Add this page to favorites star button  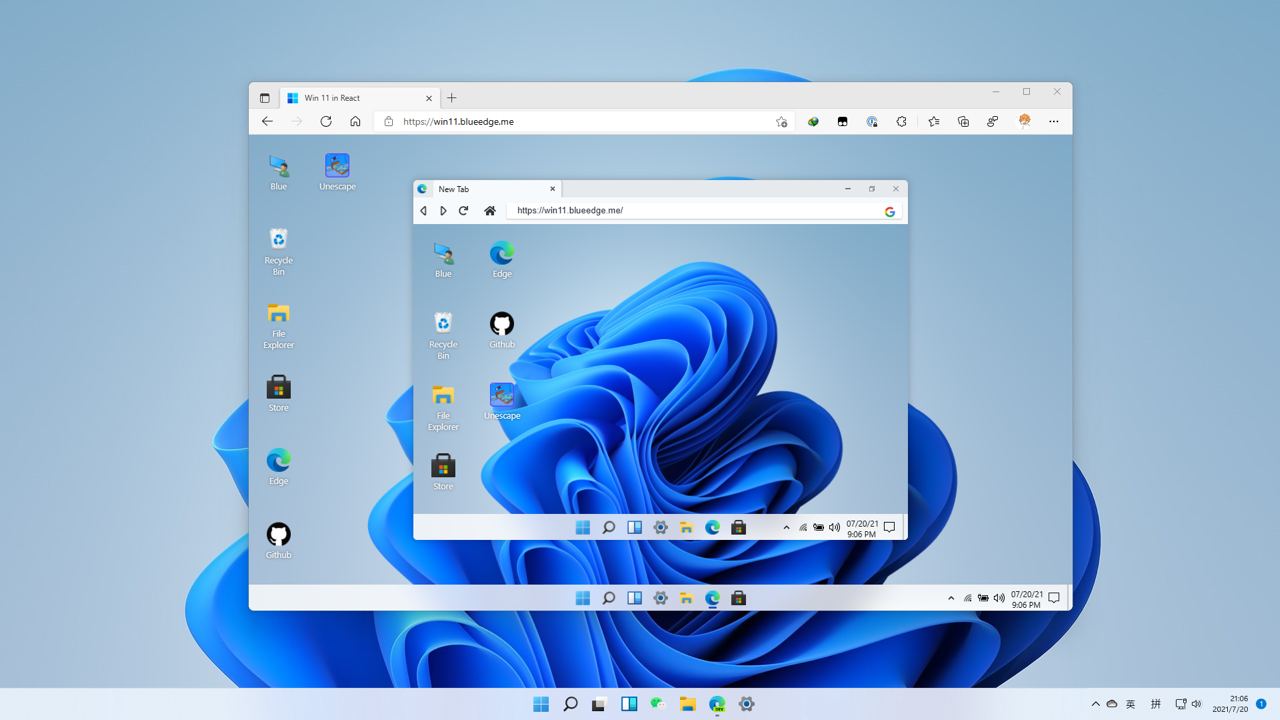[x=781, y=121]
